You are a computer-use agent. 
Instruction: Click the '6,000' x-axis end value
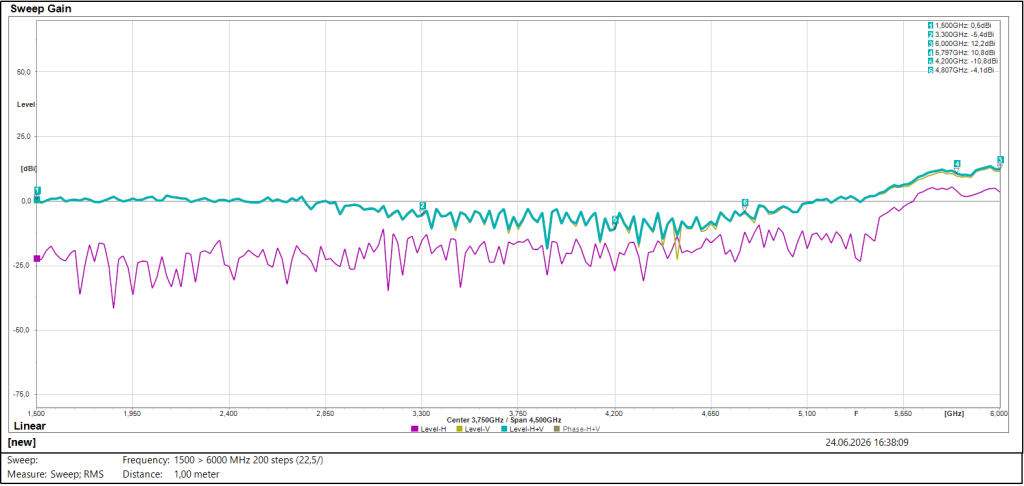click(1000, 413)
